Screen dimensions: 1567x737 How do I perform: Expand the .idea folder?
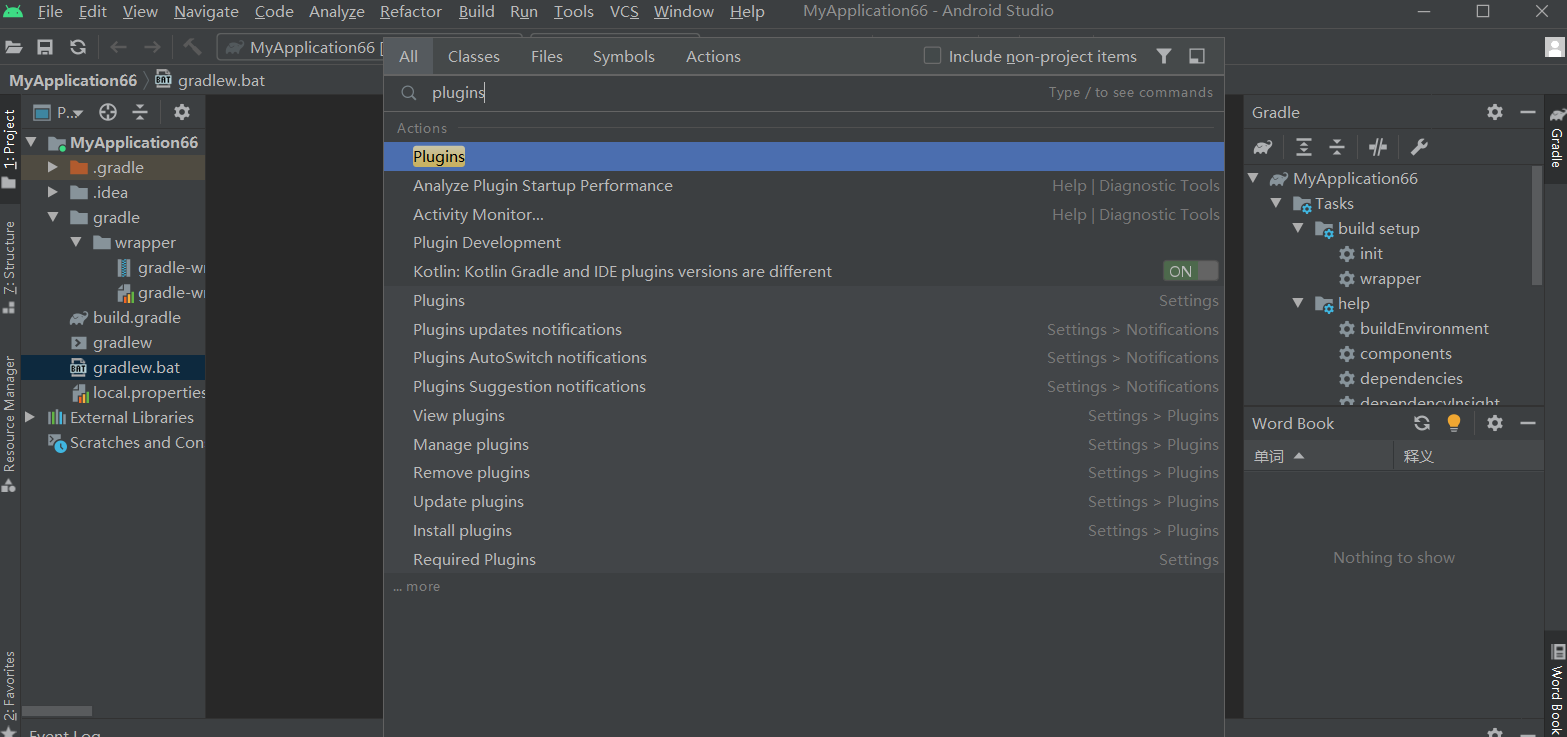point(53,193)
